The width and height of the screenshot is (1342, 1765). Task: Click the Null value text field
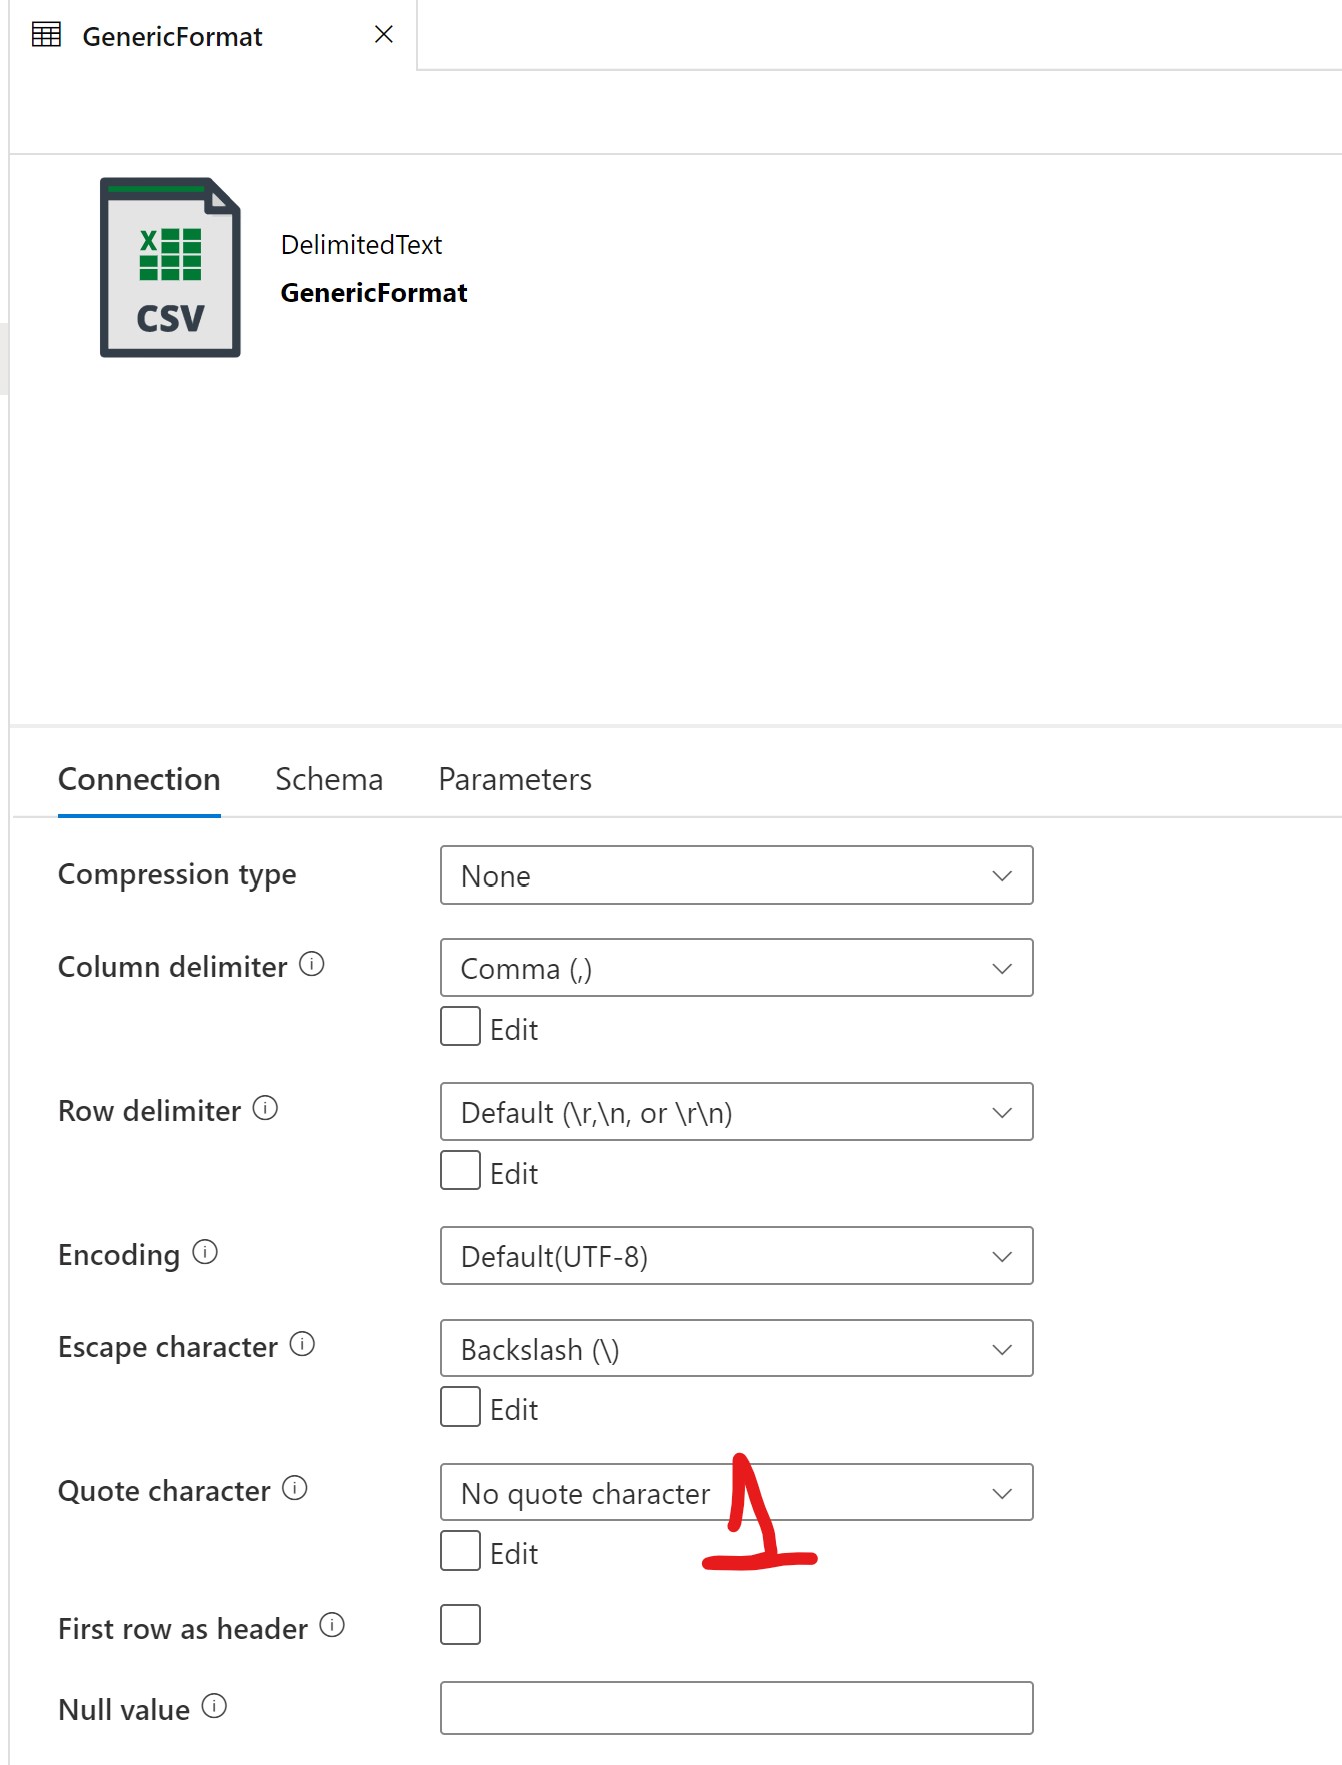click(x=736, y=1708)
